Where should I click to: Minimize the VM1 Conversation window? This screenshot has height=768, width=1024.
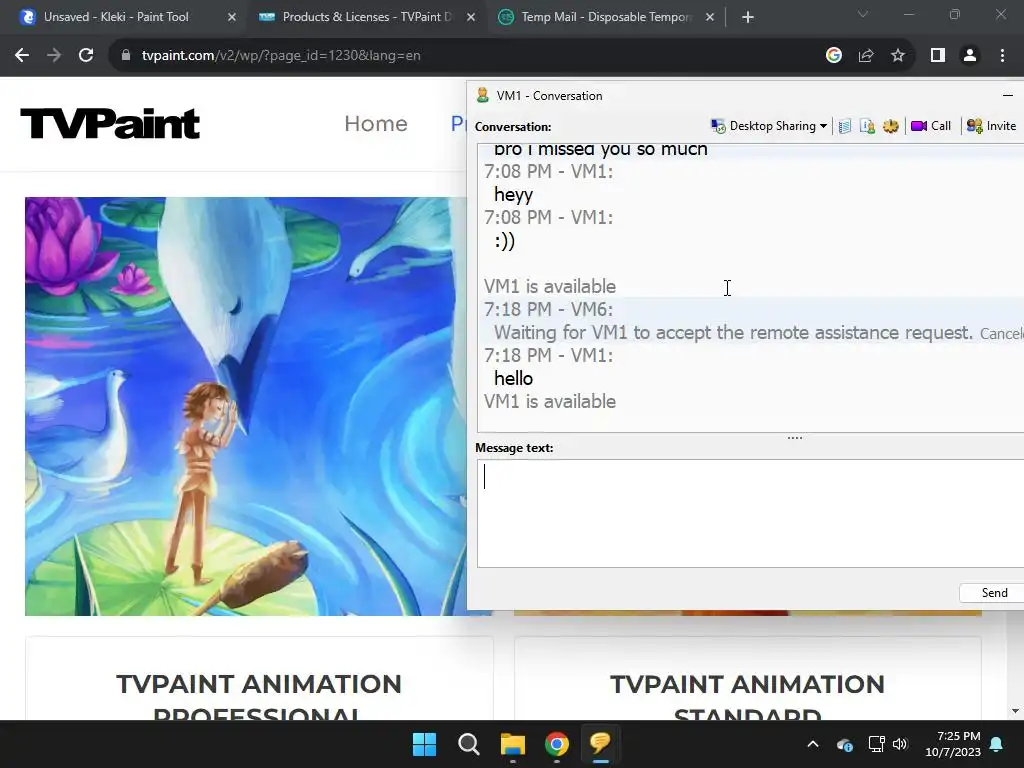pos(1008,95)
